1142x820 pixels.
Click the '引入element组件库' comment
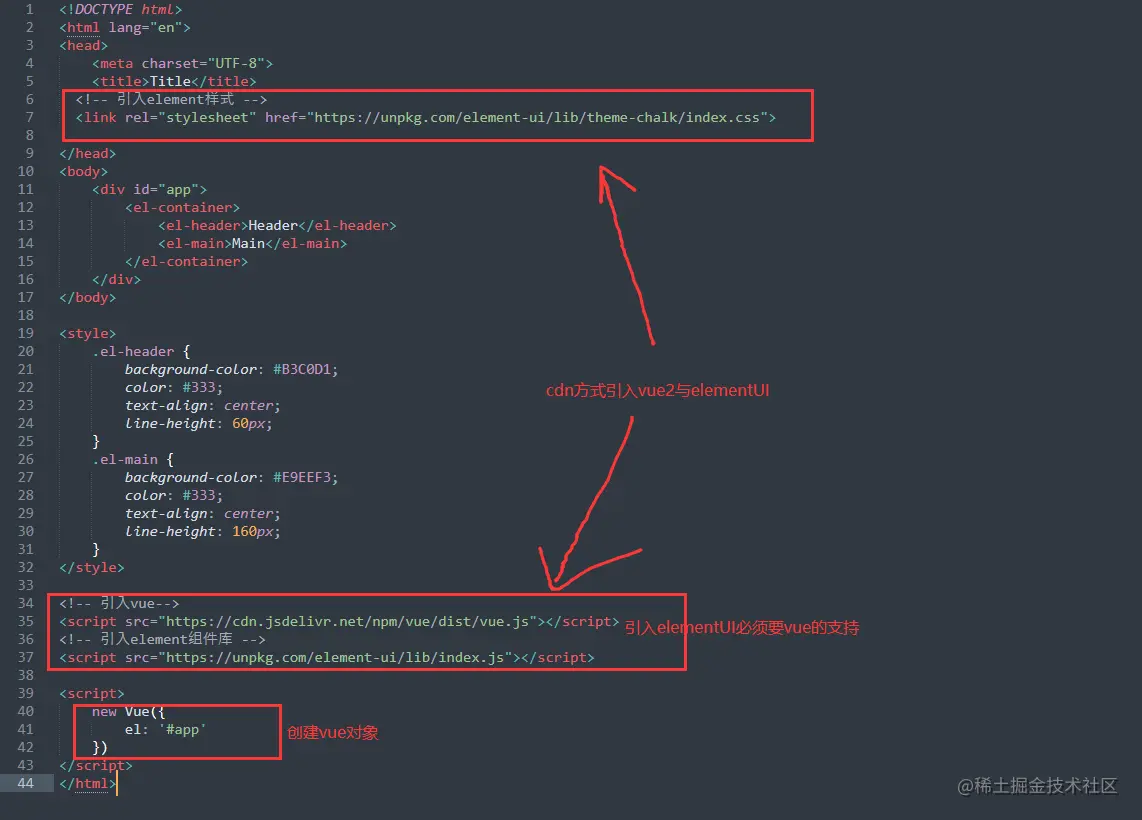point(162,639)
